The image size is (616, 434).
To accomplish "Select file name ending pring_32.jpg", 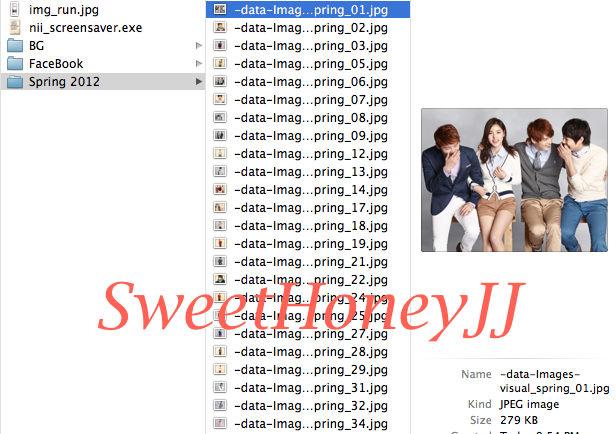I will coord(311,406).
